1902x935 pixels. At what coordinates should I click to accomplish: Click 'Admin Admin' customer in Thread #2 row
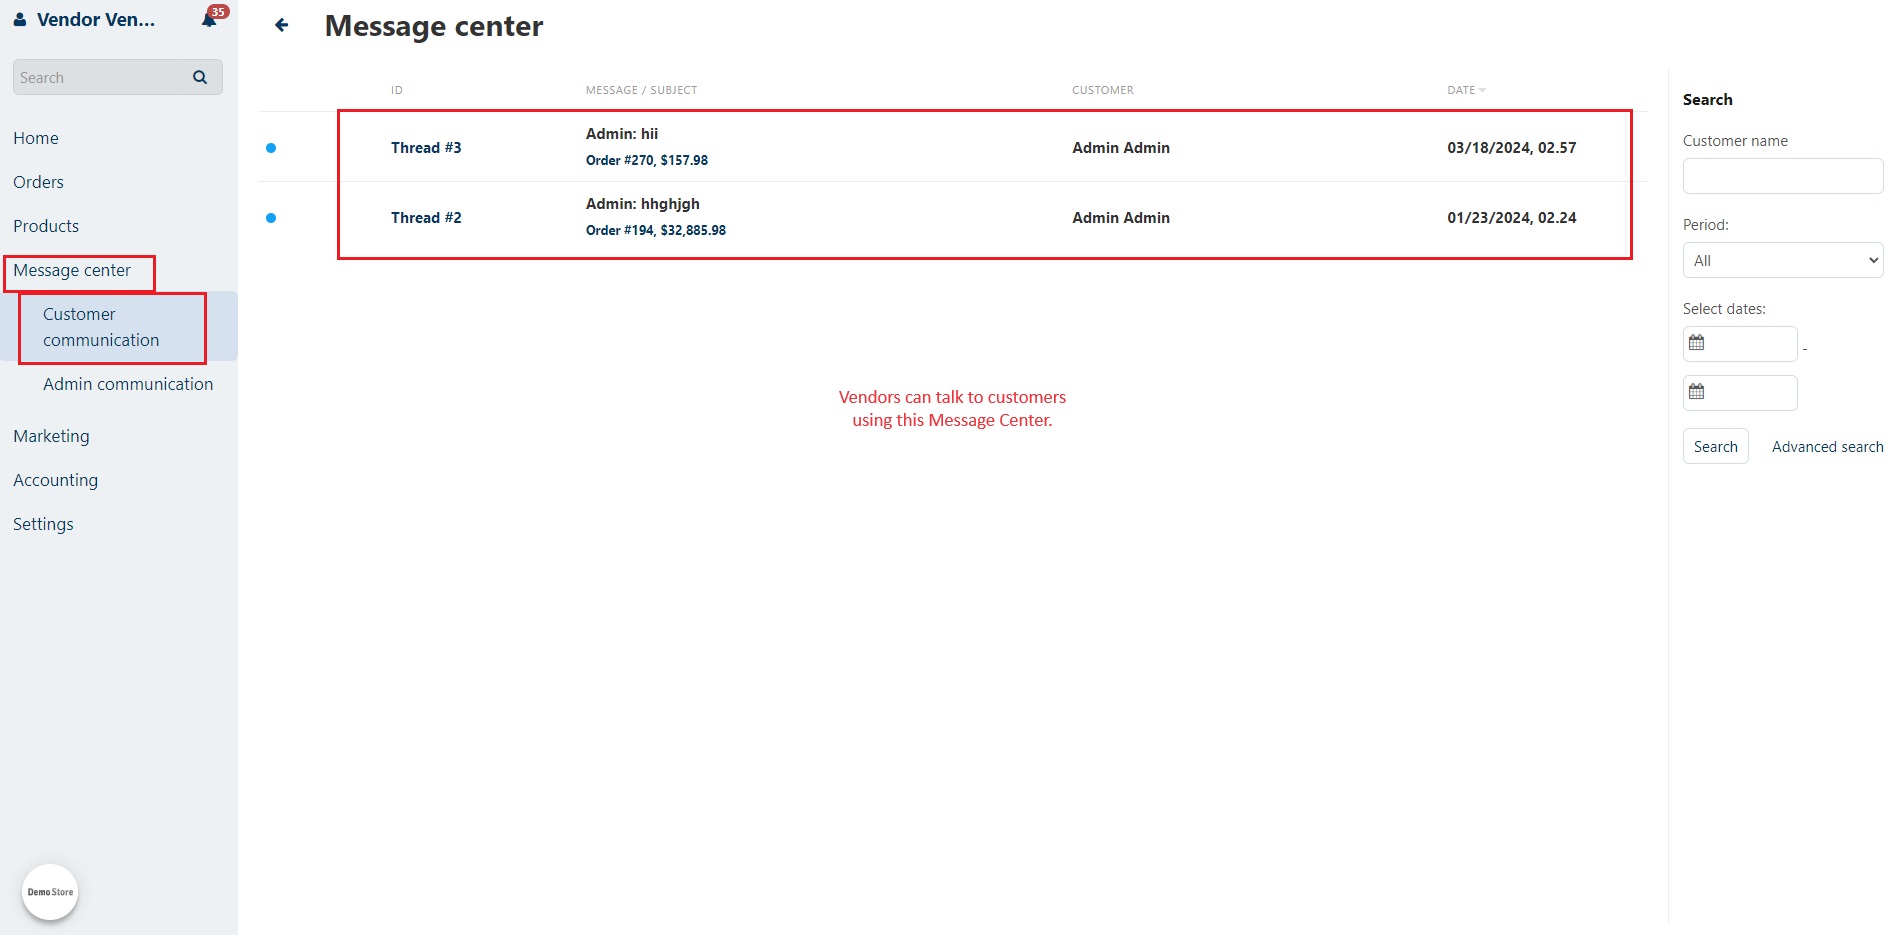pos(1121,218)
